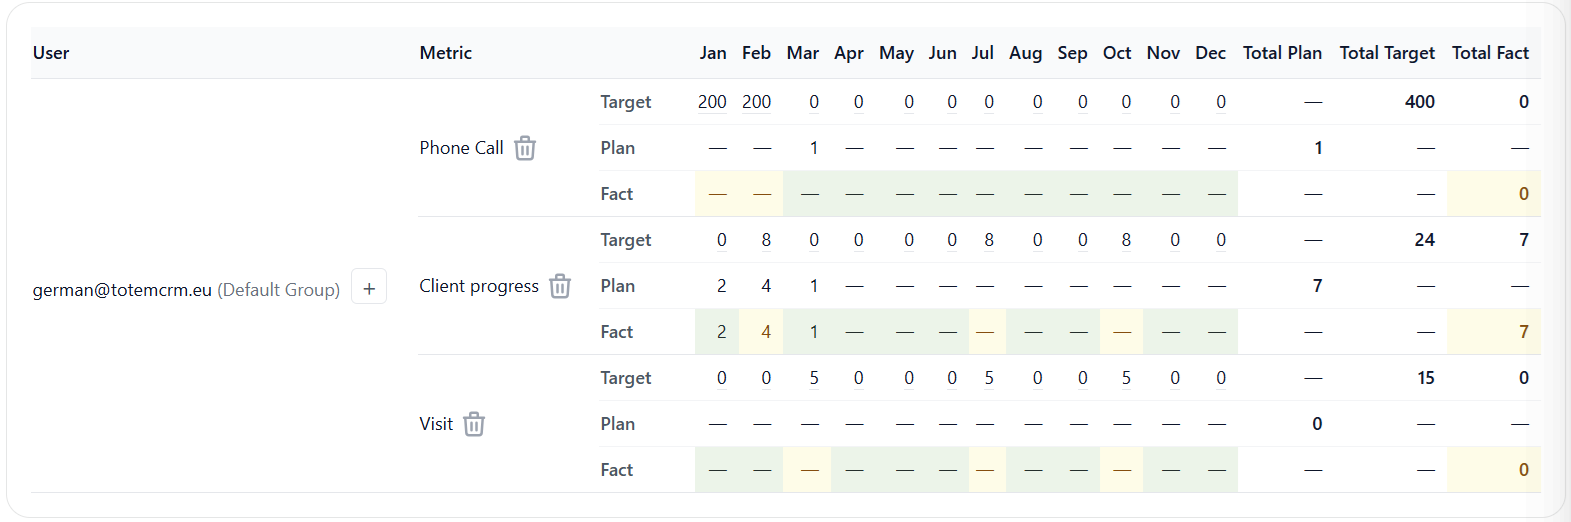
Task: Edit Phone Call target for February
Action: coord(756,102)
